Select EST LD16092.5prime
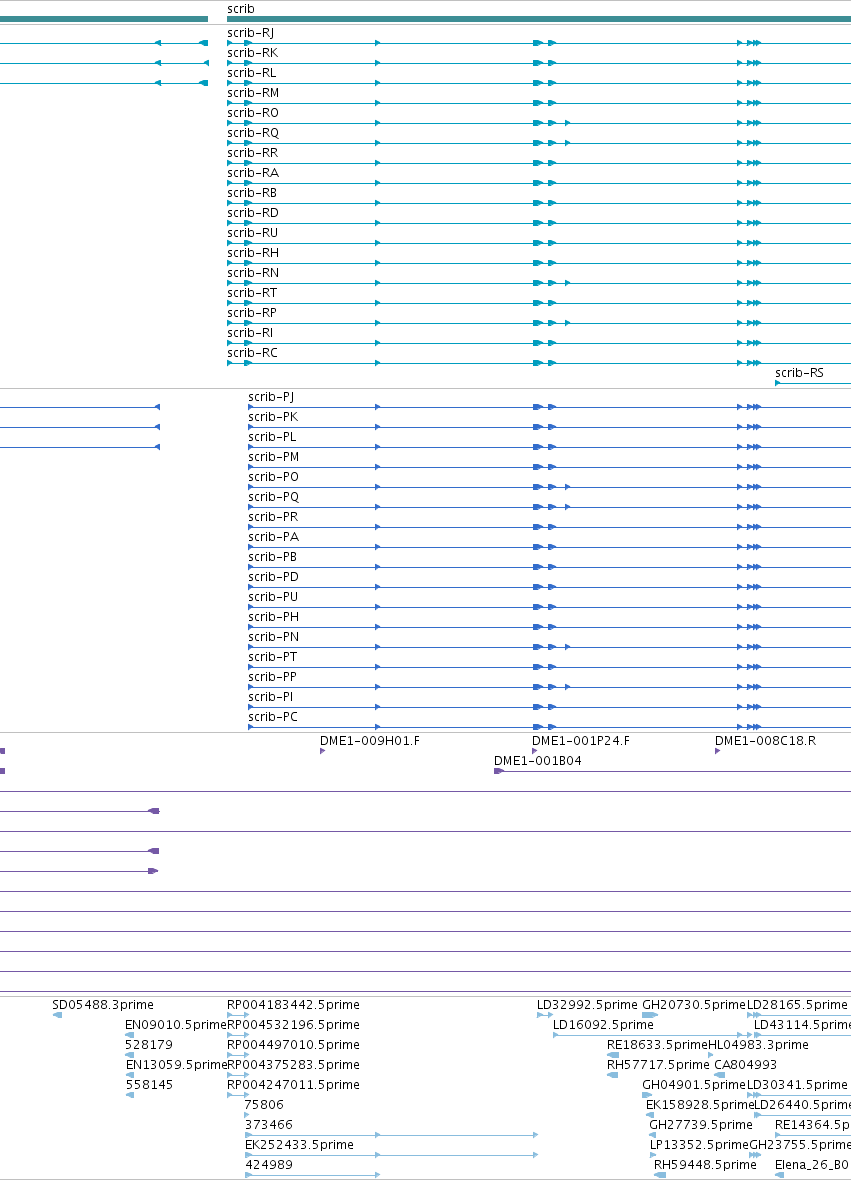The image size is (851, 1180). click(x=603, y=1025)
